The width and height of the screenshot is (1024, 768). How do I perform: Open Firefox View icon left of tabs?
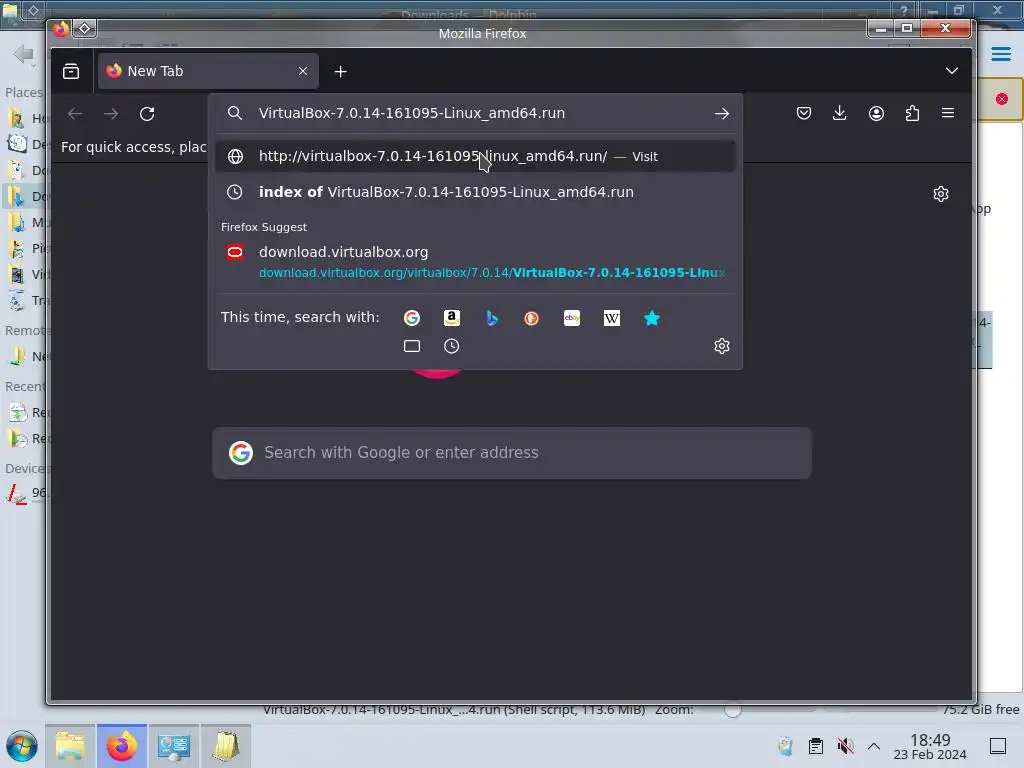click(x=71, y=71)
